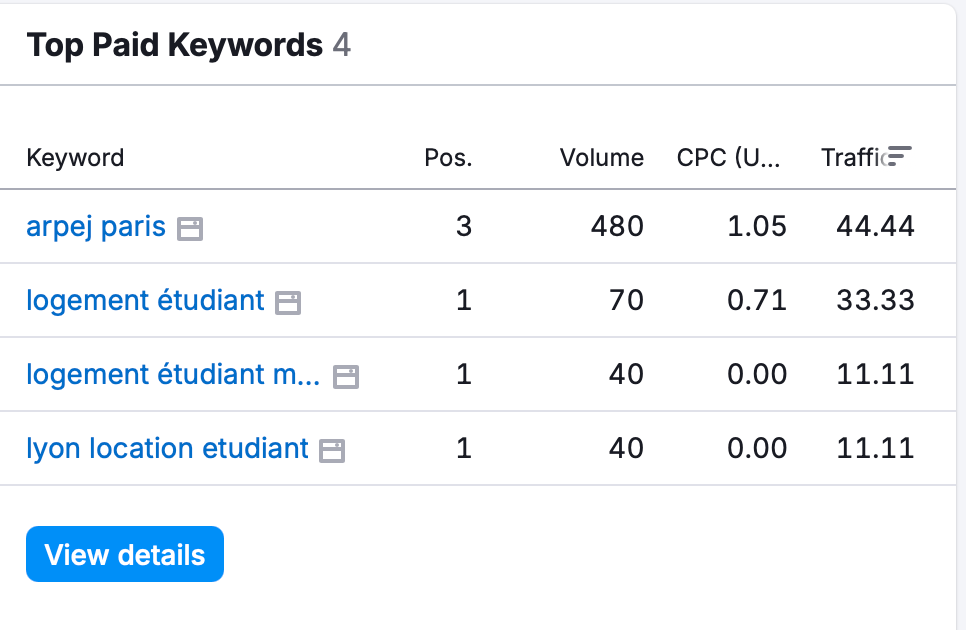Open SERP snapshot icon beside "logement étudiant"
The image size is (966, 630).
(x=287, y=300)
